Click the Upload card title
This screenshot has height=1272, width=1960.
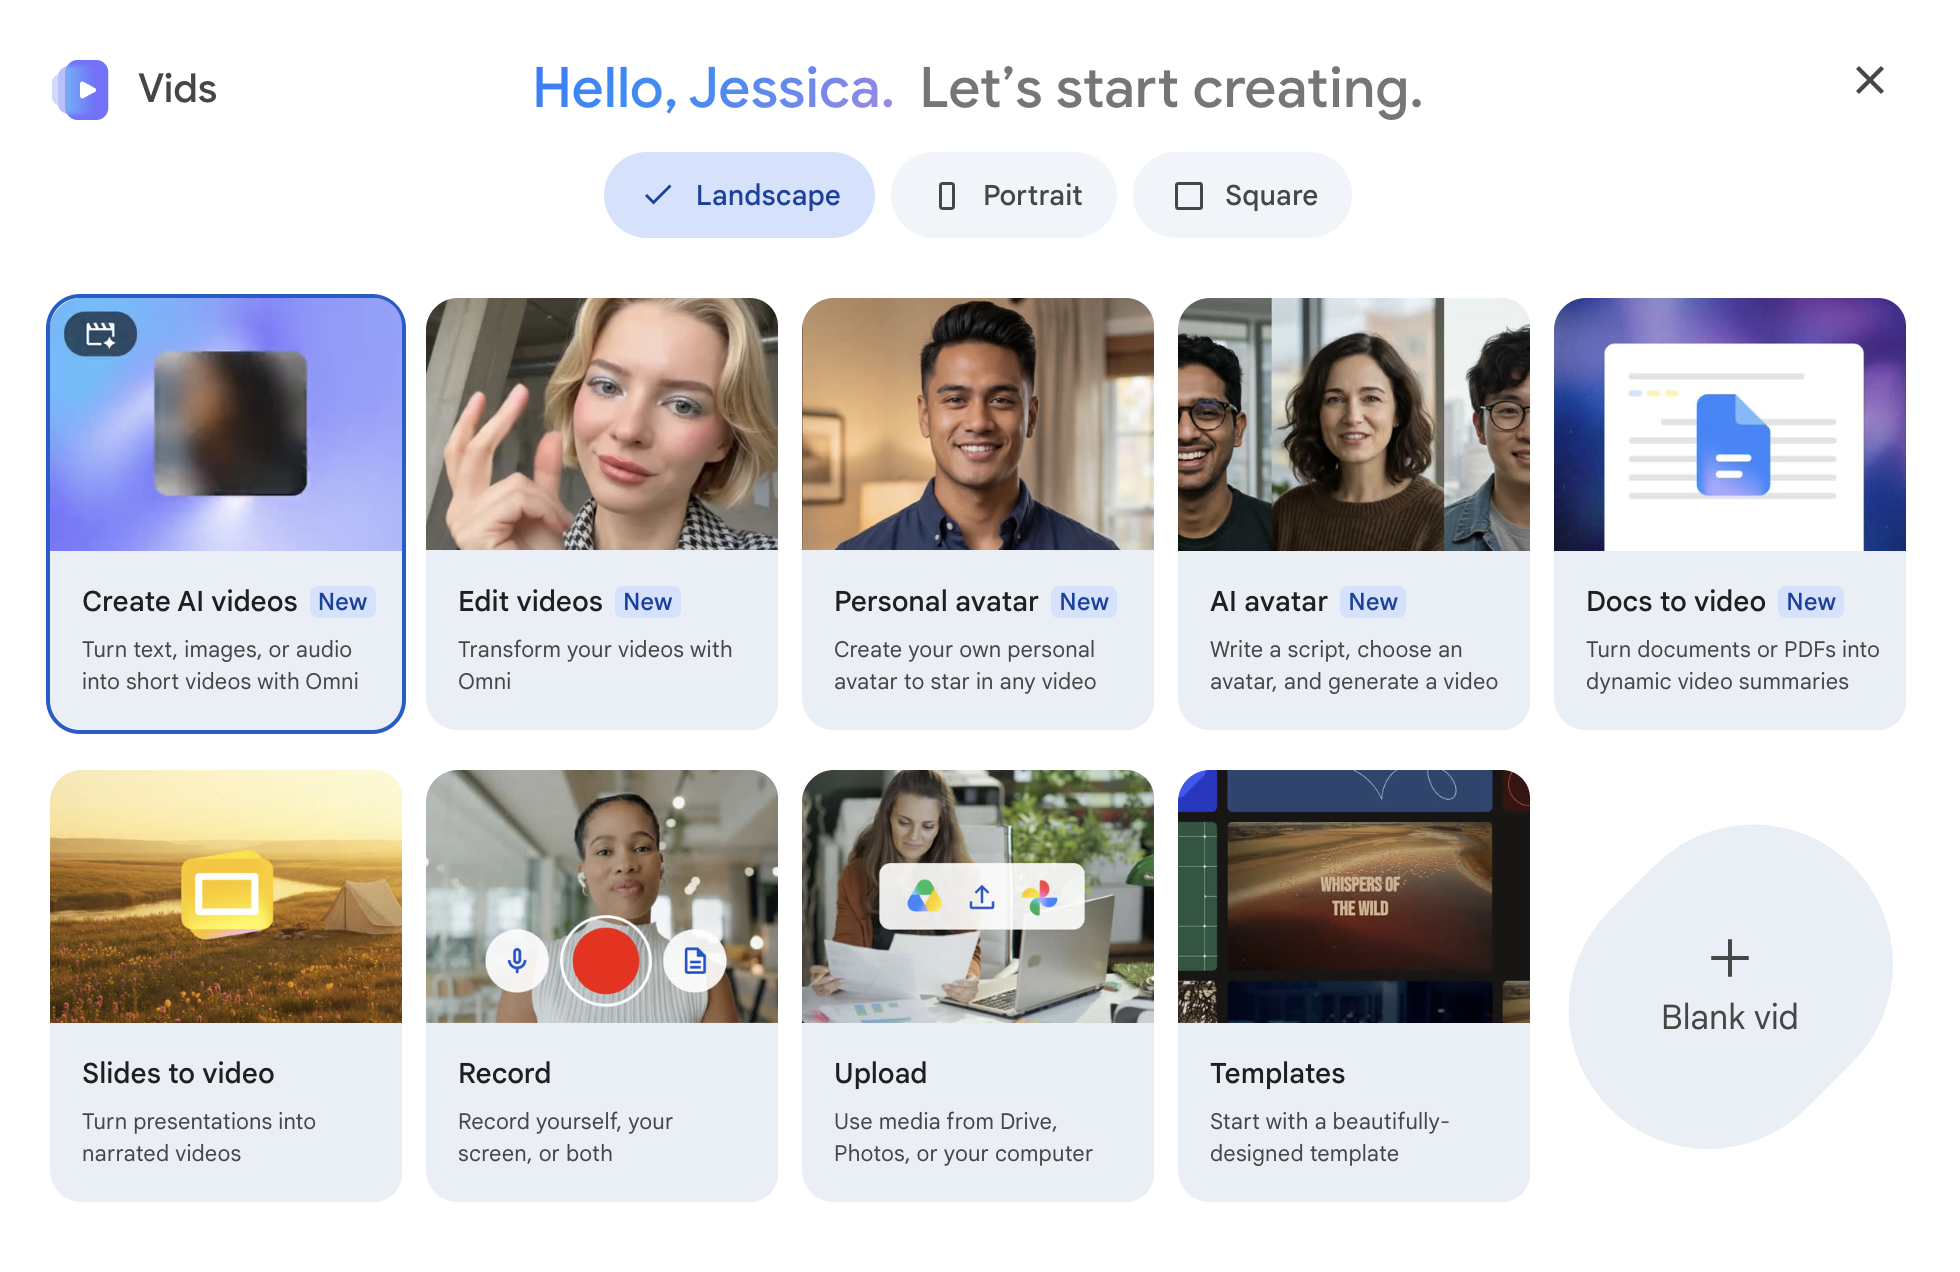click(880, 1073)
